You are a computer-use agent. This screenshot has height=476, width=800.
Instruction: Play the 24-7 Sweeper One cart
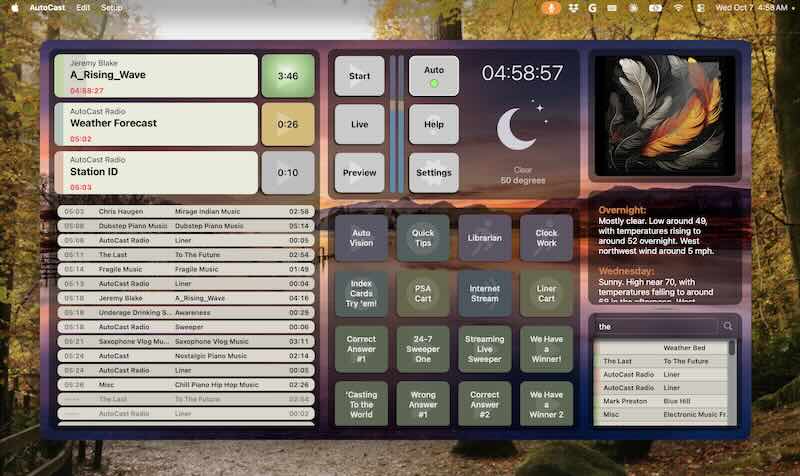pos(423,349)
